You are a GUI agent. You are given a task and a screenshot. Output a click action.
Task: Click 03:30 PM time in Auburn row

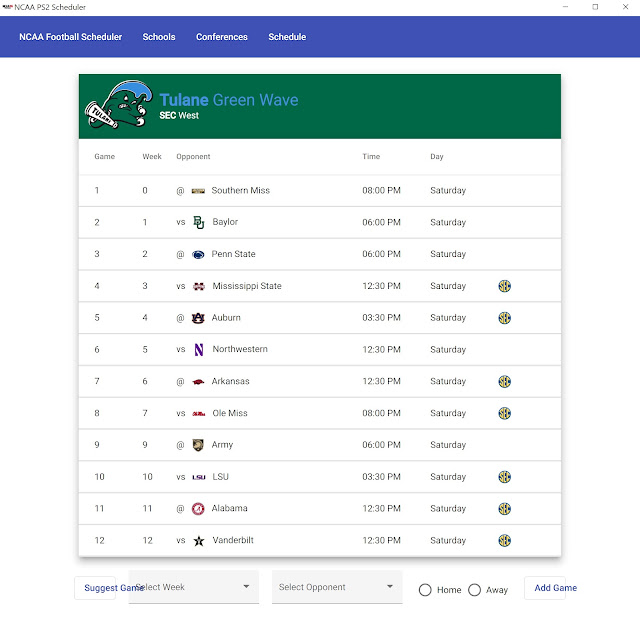click(381, 318)
